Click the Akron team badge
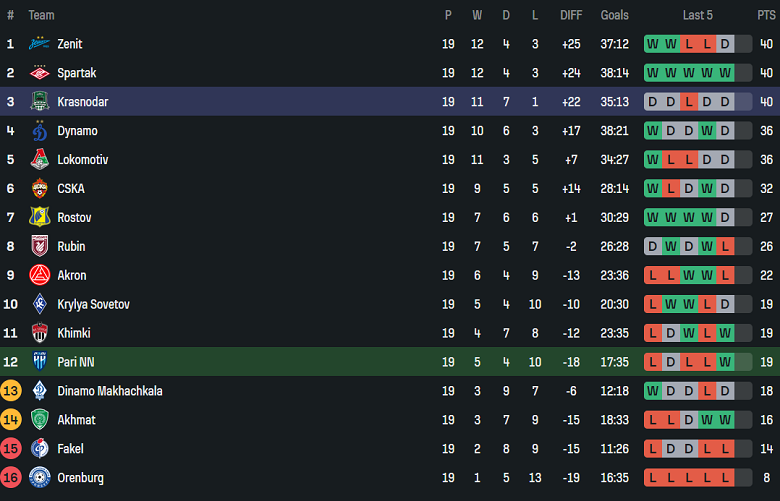The image size is (780, 501). pyautogui.click(x=39, y=276)
